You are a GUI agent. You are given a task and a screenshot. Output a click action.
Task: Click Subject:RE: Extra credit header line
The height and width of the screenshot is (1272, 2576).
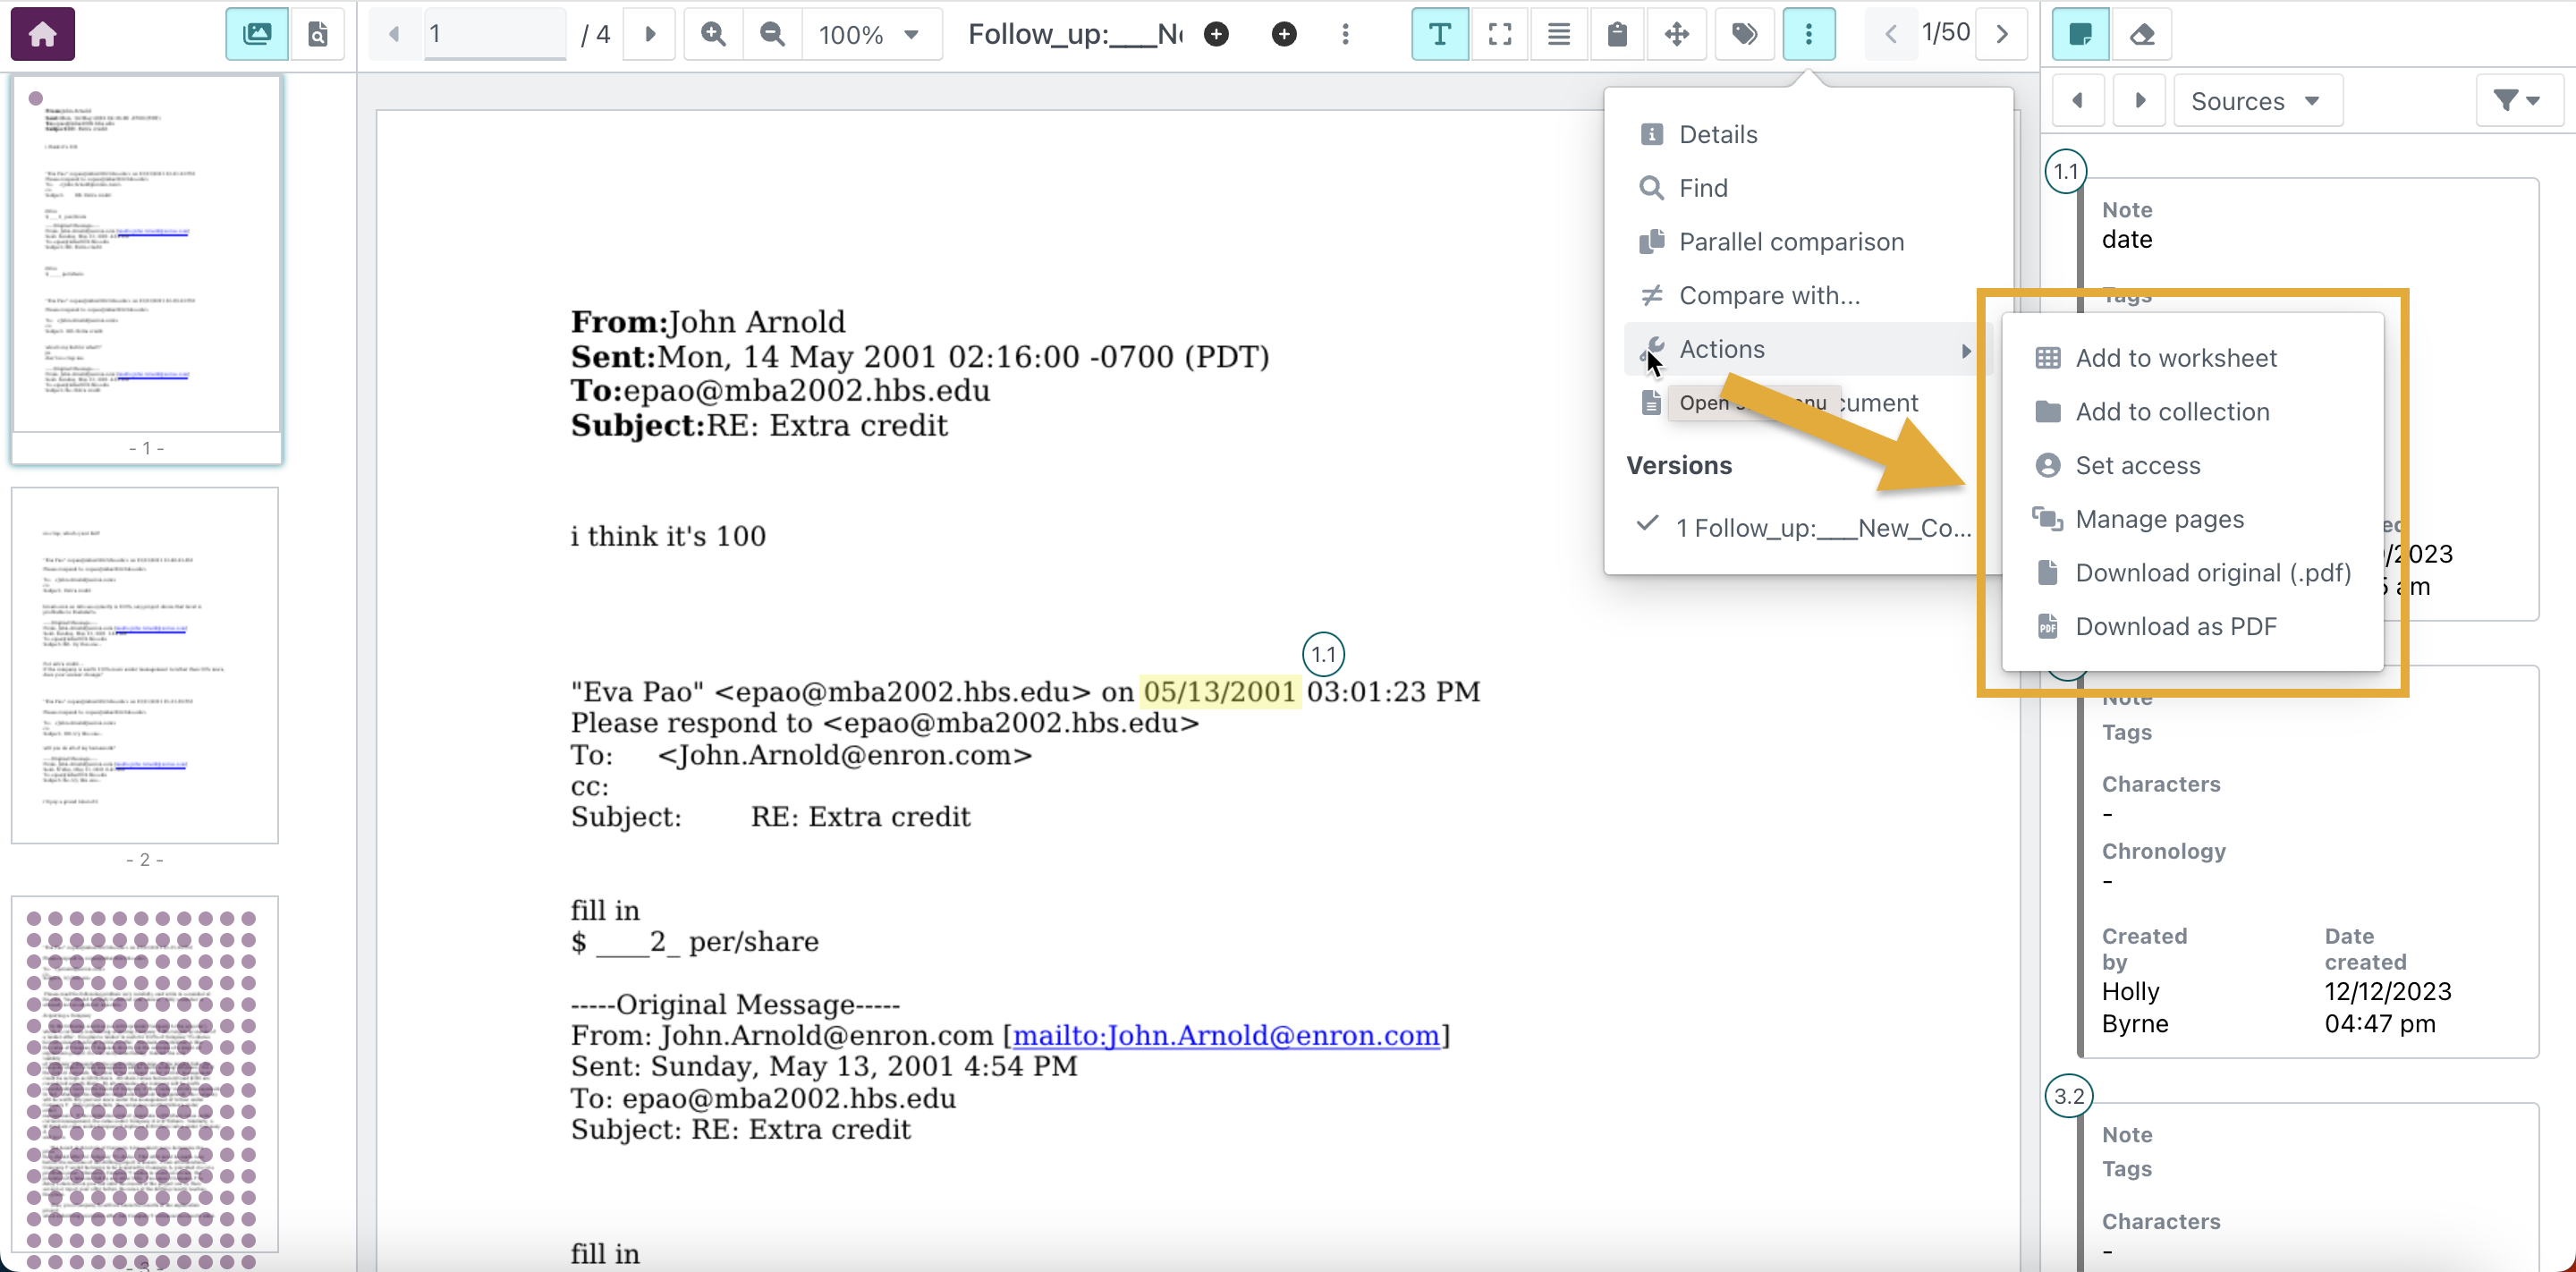pyautogui.click(x=759, y=425)
